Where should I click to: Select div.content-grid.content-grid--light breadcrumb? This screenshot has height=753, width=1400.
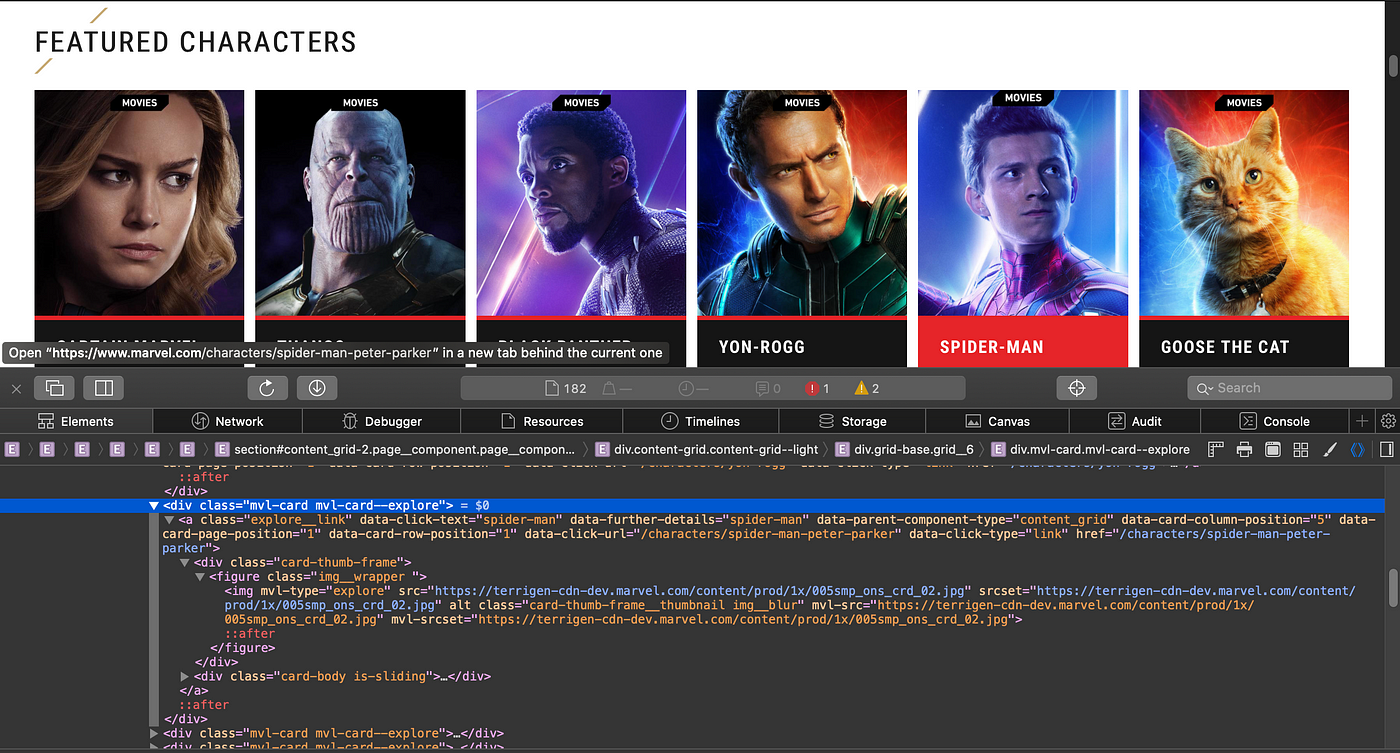[x=706, y=450]
